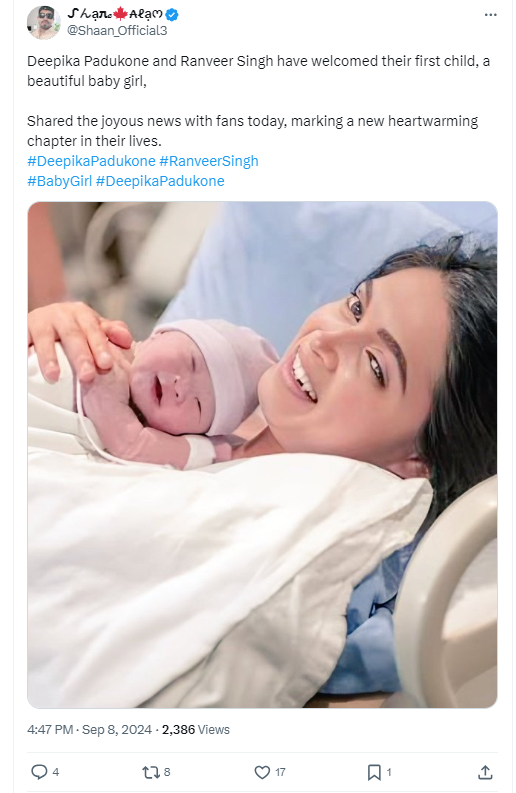Like the post with heart icon
The height and width of the screenshot is (793, 516).
[262, 772]
